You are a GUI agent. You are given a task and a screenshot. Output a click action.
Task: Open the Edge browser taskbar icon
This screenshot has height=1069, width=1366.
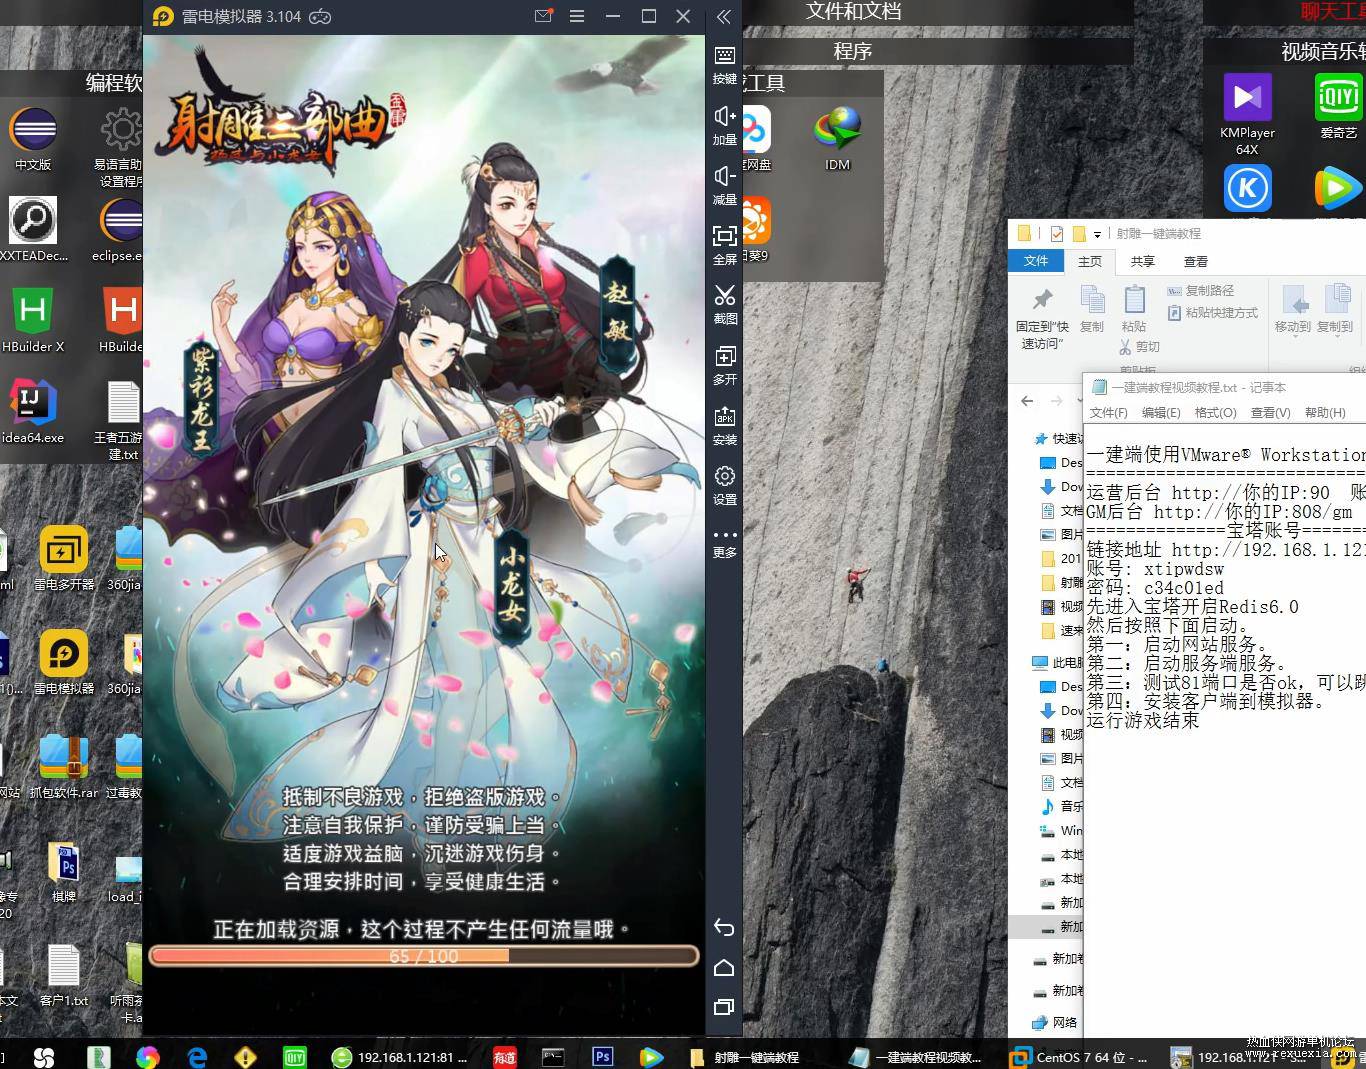[x=197, y=1056]
